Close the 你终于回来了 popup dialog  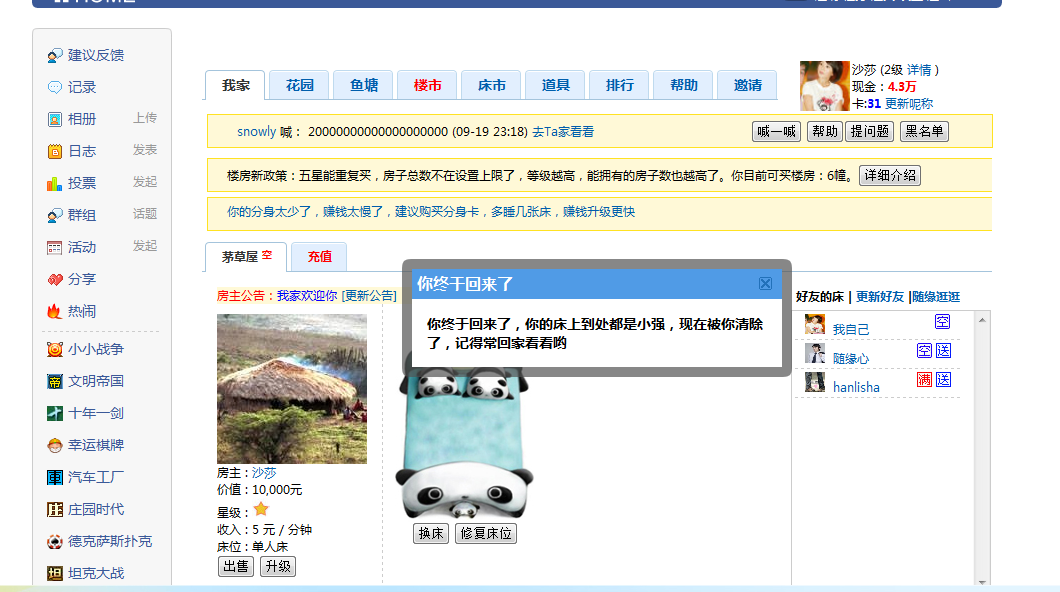point(765,284)
